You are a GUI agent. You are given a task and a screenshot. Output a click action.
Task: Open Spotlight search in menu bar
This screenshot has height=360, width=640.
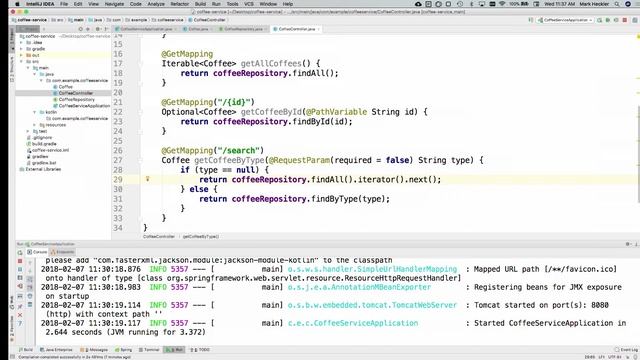point(617,4)
